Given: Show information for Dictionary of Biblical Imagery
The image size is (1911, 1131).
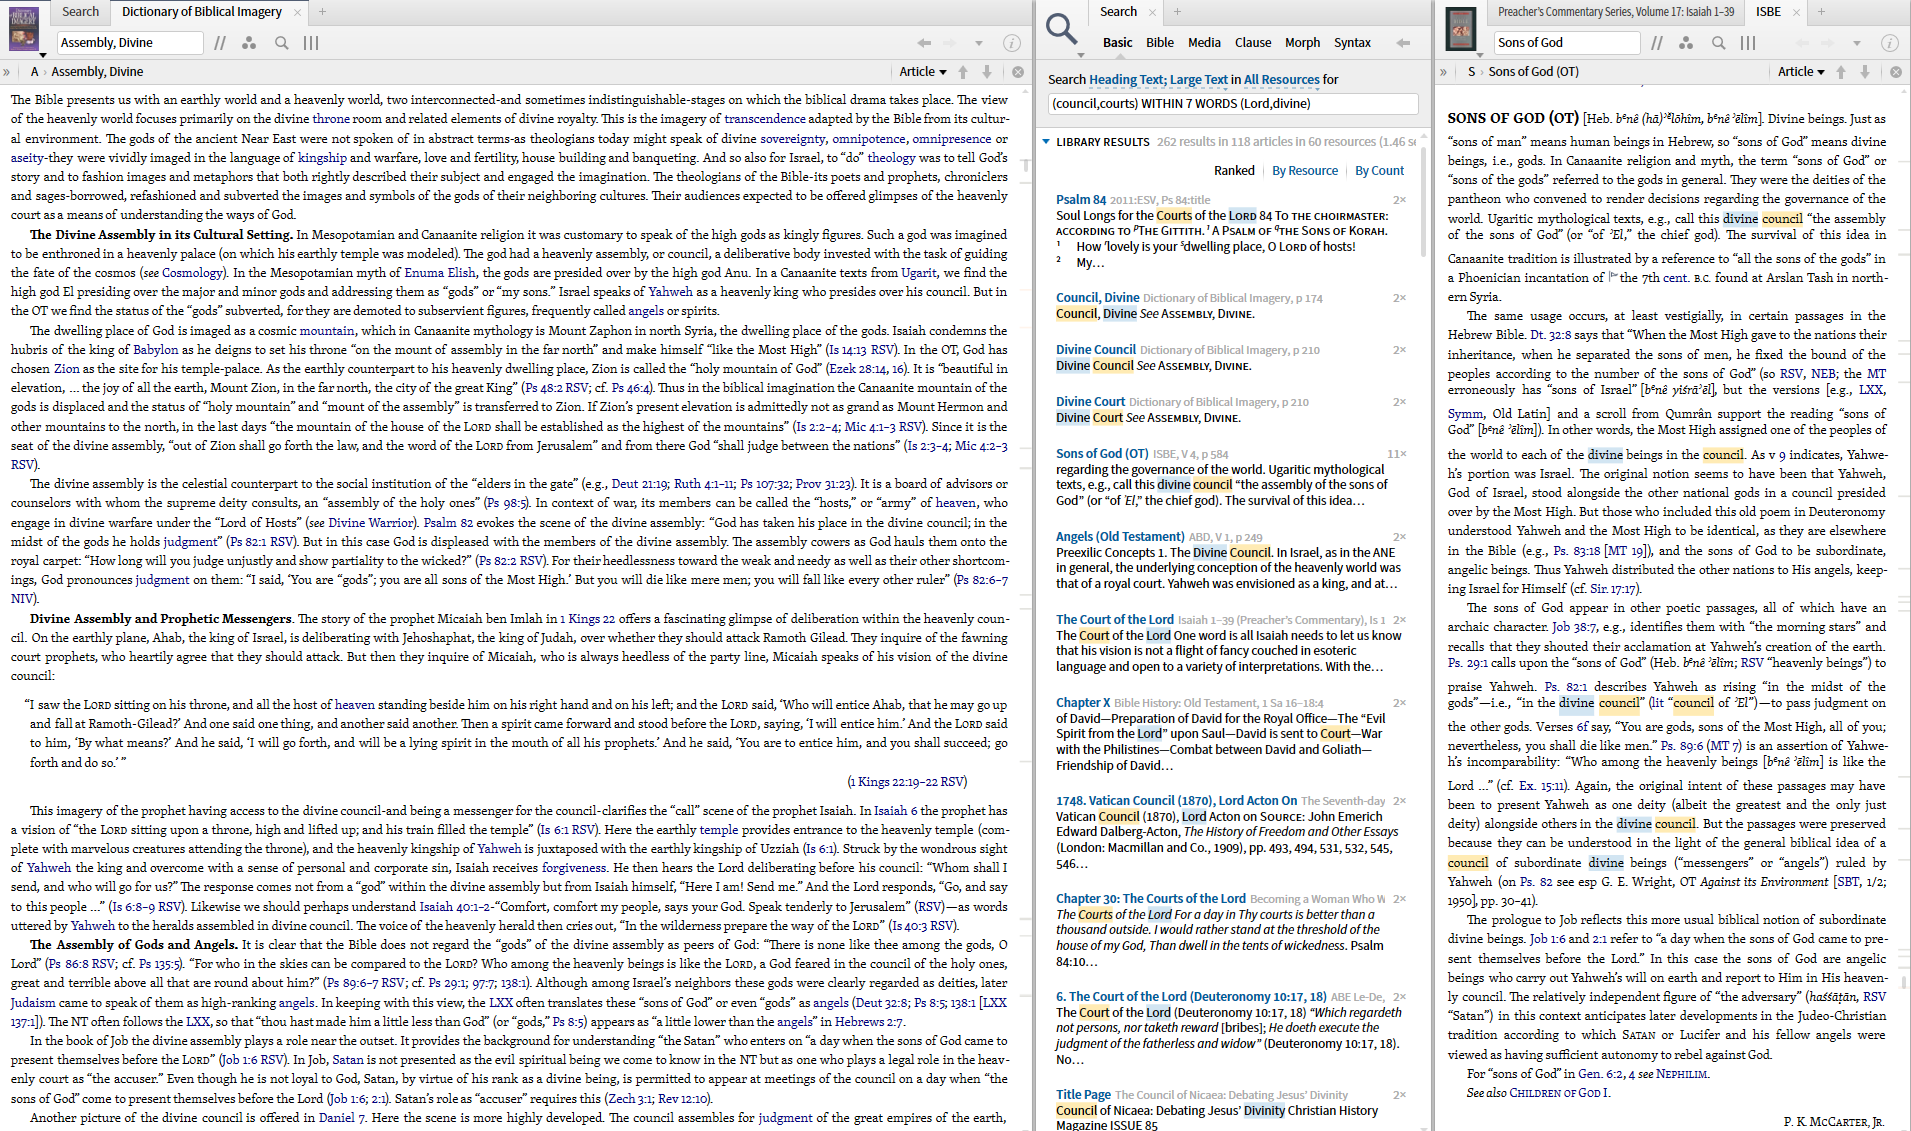Looking at the screenshot, I should (x=1012, y=43).
